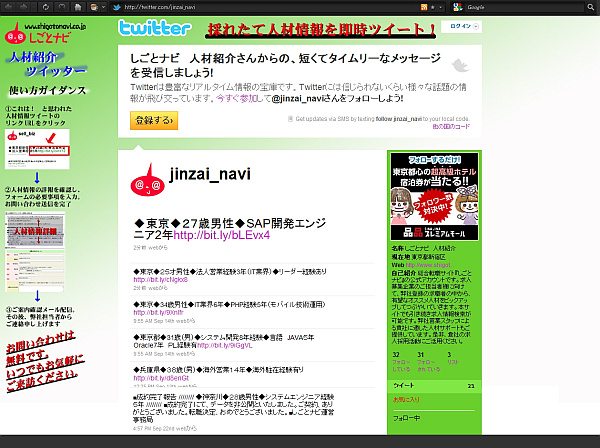Click the 今すぐ参加 join now link
The height and width of the screenshot is (448, 600).
coord(236,98)
